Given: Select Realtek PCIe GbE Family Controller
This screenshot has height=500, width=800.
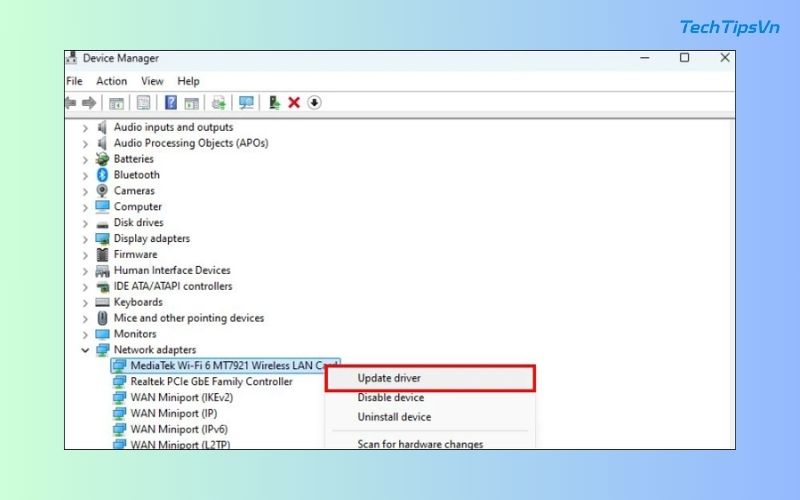Looking at the screenshot, I should (x=211, y=382).
